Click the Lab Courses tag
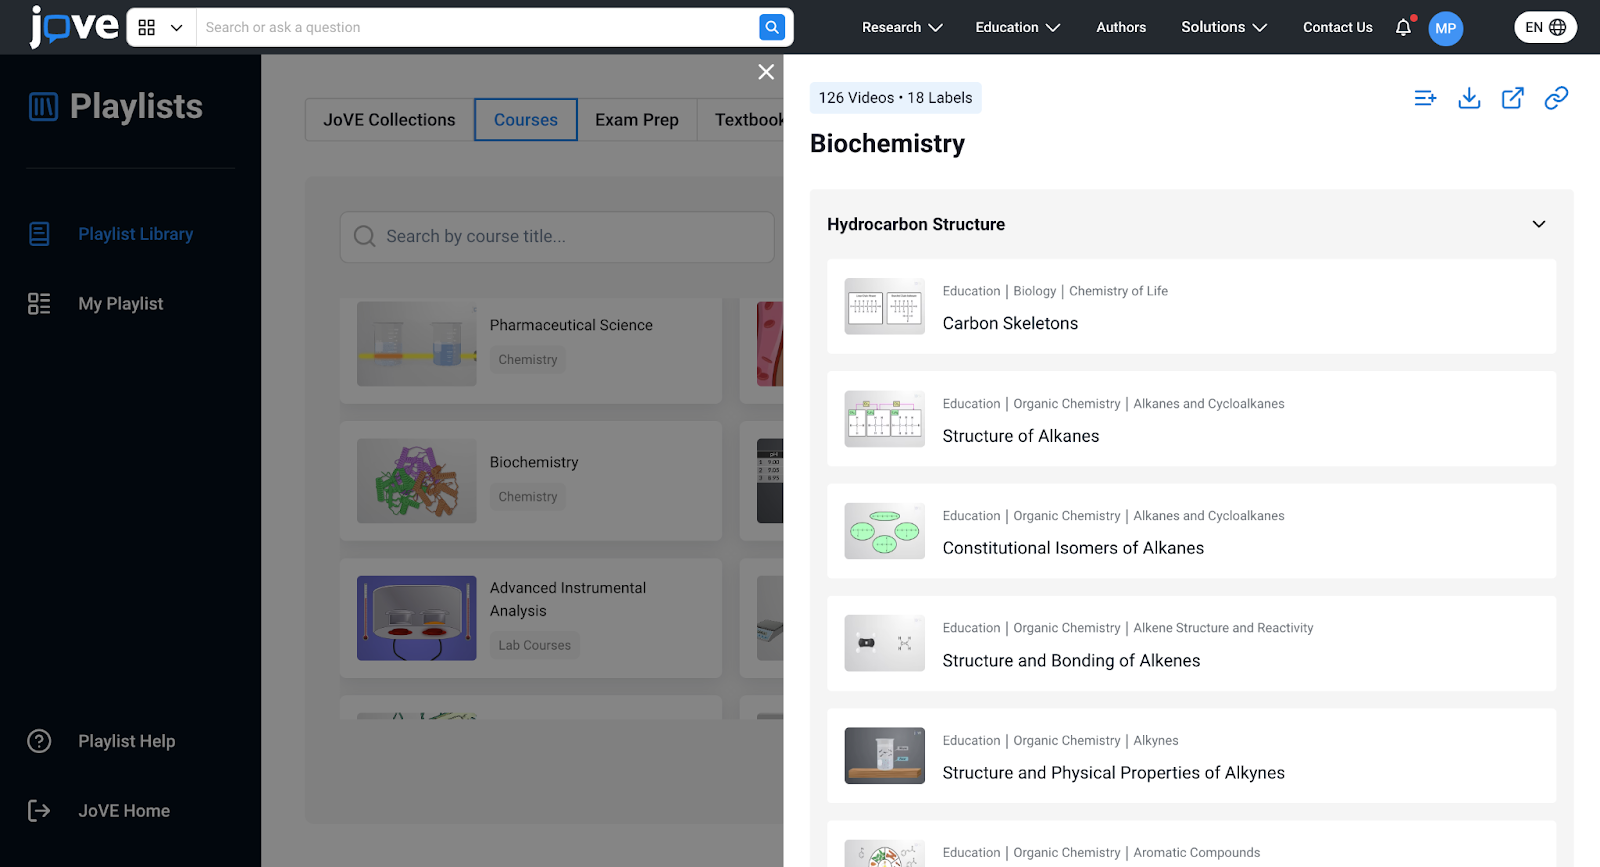Image resolution: width=1600 pixels, height=867 pixels. click(535, 646)
